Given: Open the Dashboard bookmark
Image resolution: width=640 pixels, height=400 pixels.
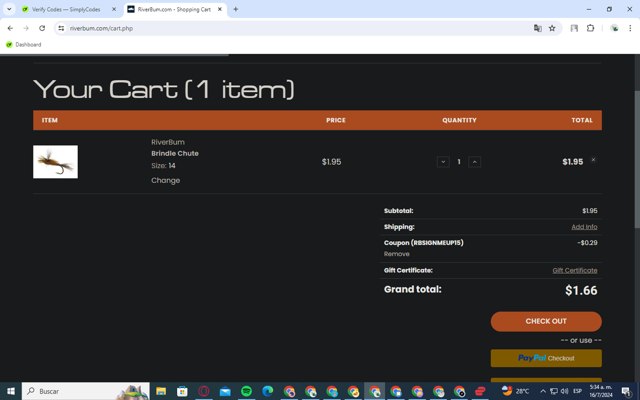Looking at the screenshot, I should (24, 44).
